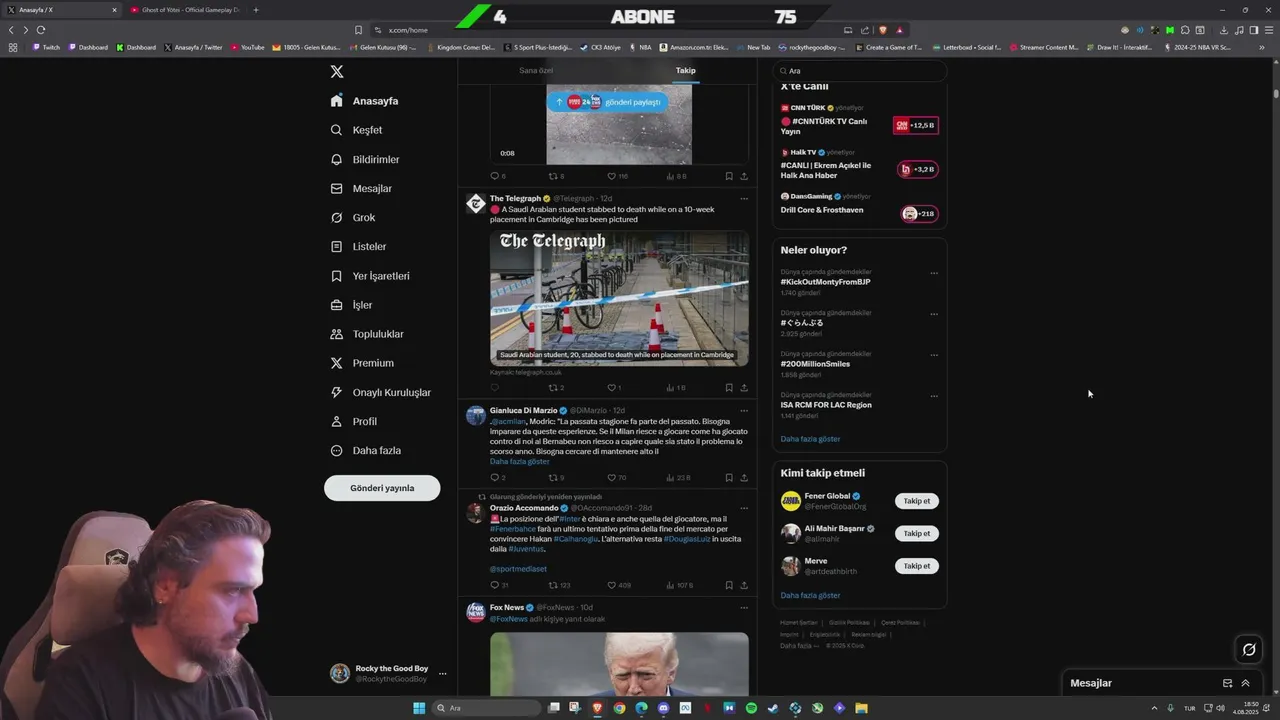Open Profil page
Screen dimensions: 1280x720
point(354,421)
